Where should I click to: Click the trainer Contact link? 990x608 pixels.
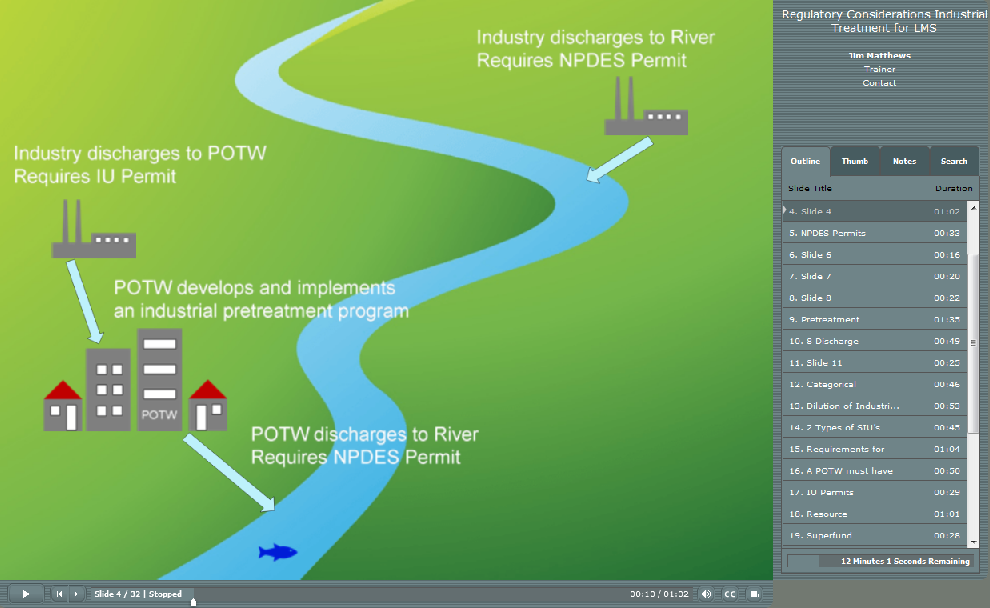878,83
